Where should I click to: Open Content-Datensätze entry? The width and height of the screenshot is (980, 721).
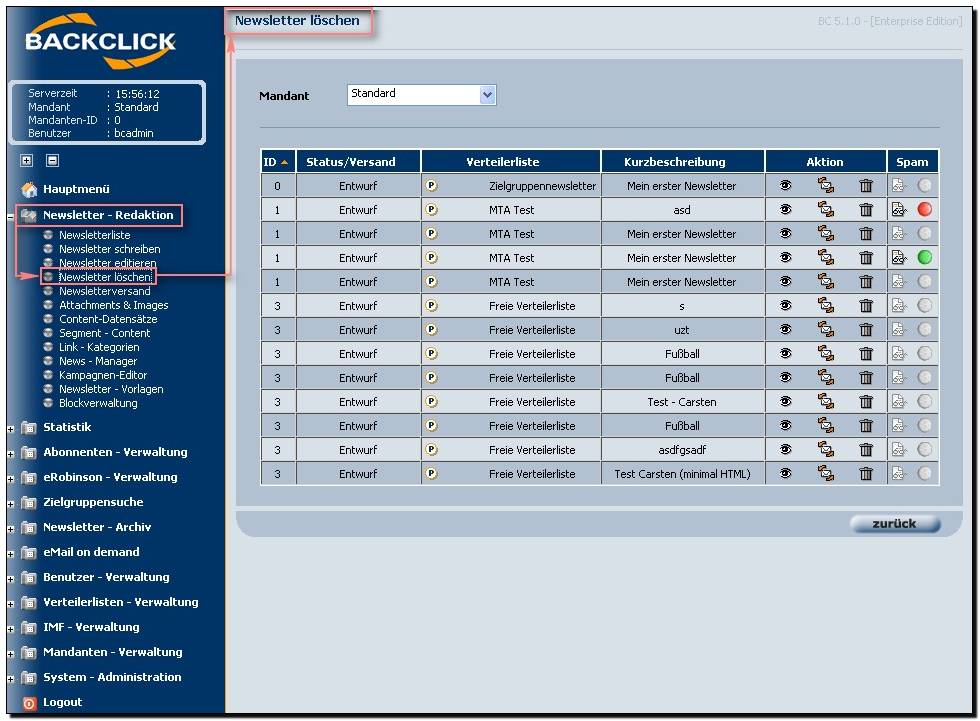(108, 319)
